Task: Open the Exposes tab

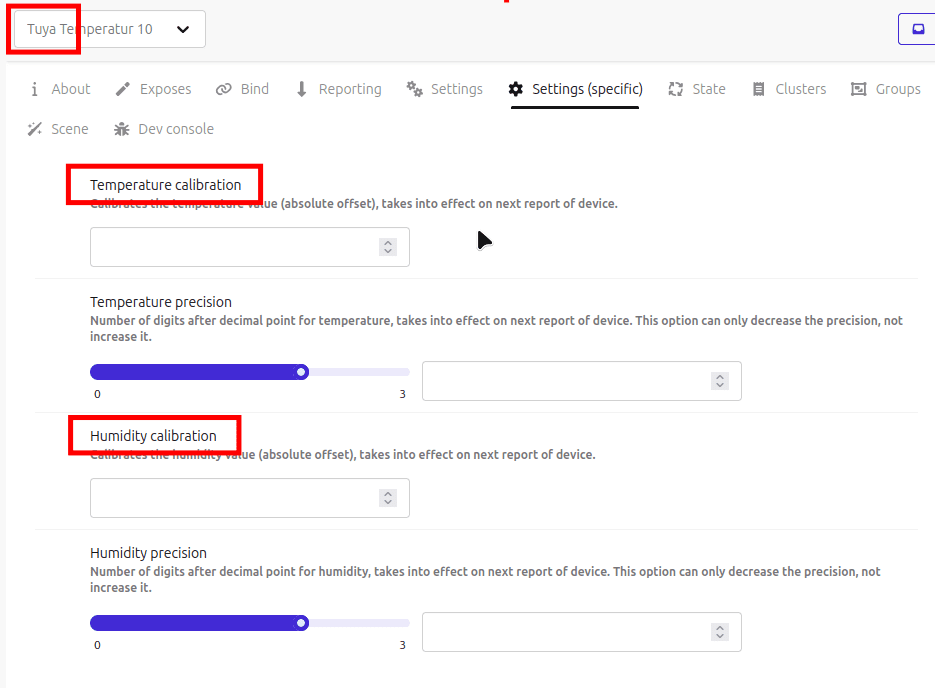Action: coord(153,89)
